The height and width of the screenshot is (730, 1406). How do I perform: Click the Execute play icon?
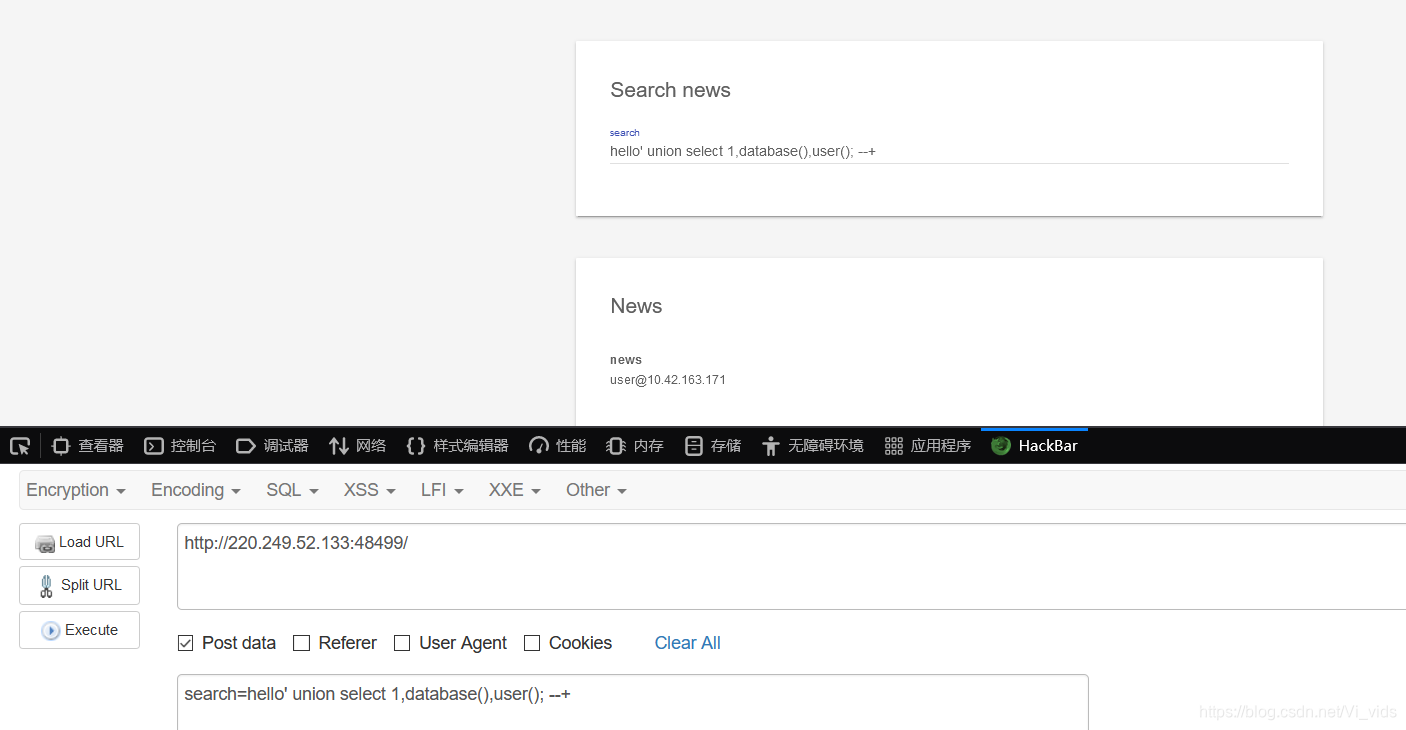point(51,631)
